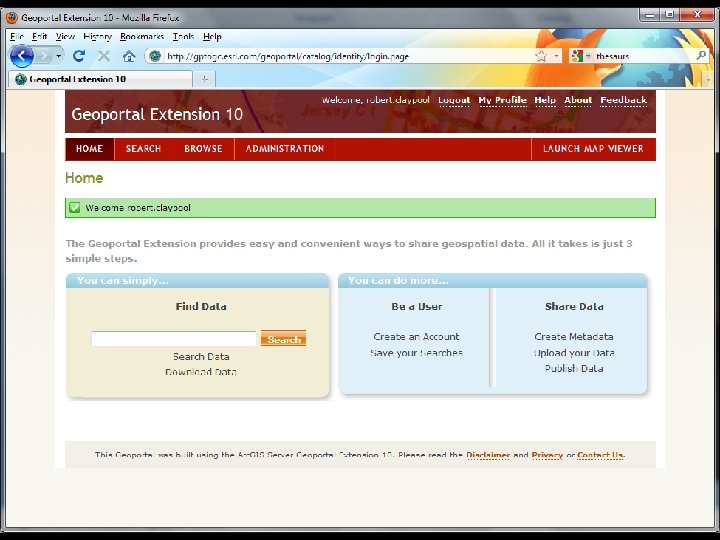
Task: Click Create Metadata
Action: [x=574, y=337]
